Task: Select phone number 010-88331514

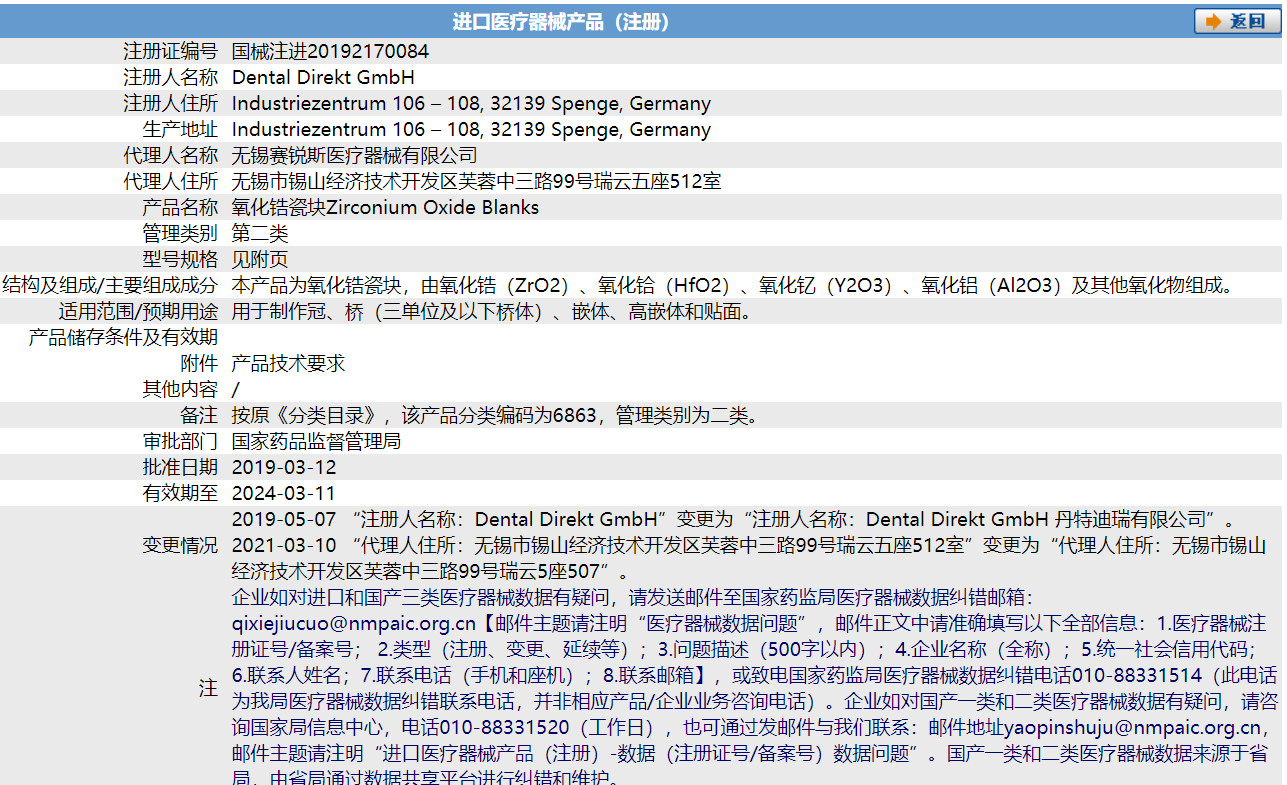Action: point(1137,675)
